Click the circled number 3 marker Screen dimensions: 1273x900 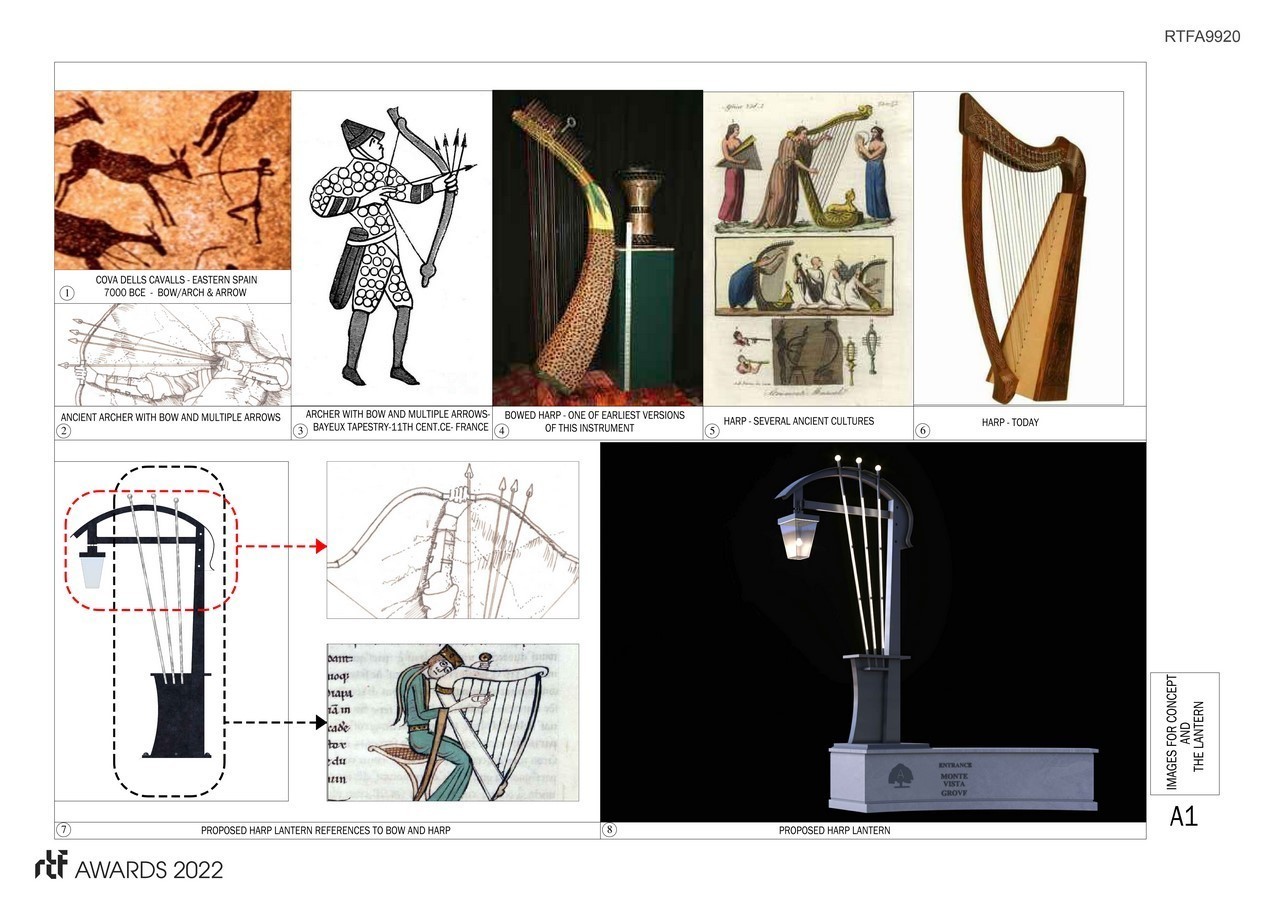tap(300, 431)
